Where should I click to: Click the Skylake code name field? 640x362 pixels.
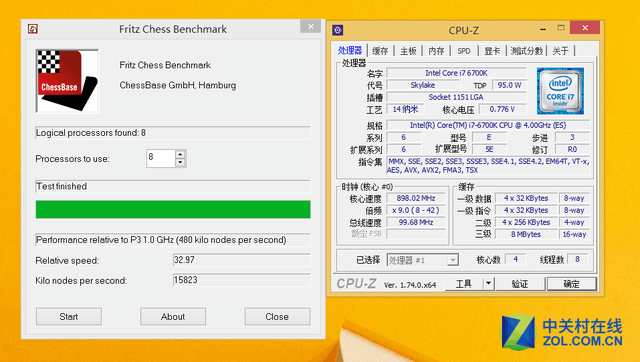pyautogui.click(x=423, y=85)
